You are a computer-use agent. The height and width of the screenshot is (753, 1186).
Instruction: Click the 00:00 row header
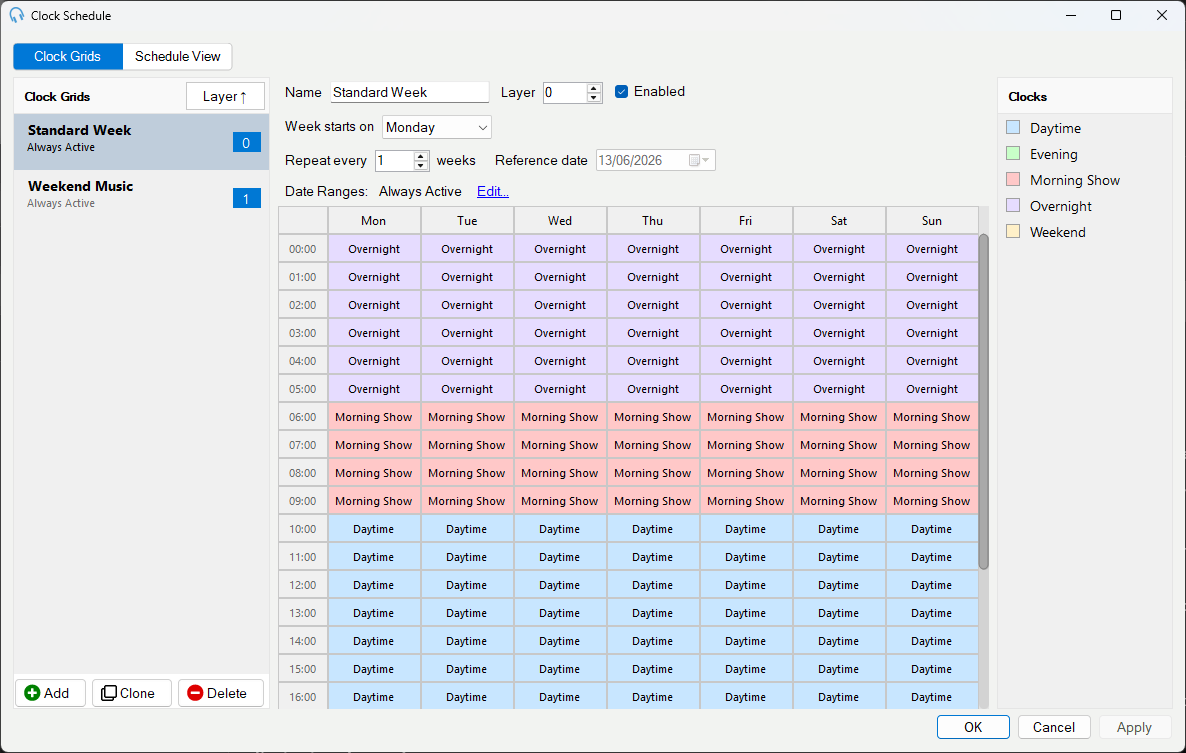click(303, 249)
